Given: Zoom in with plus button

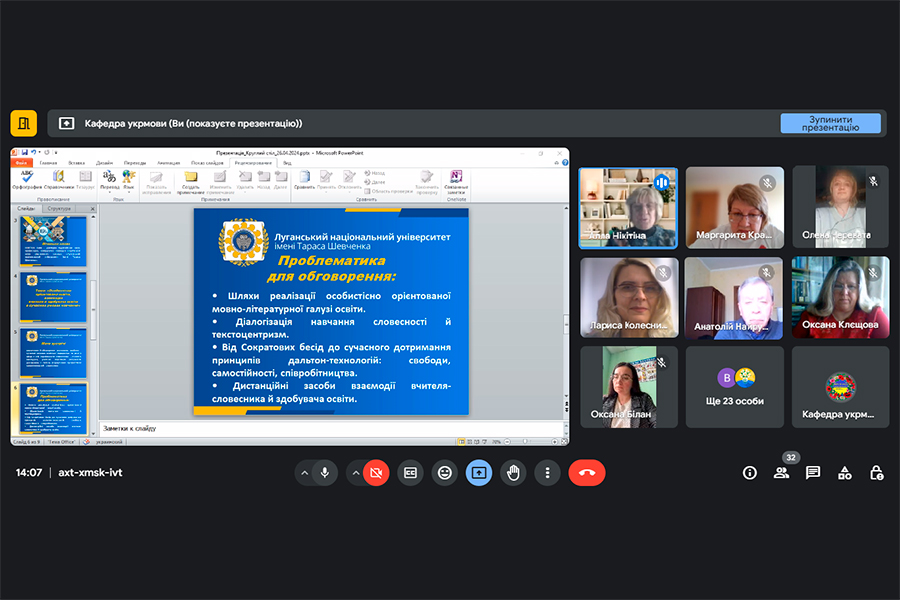Looking at the screenshot, I should (x=554, y=442).
